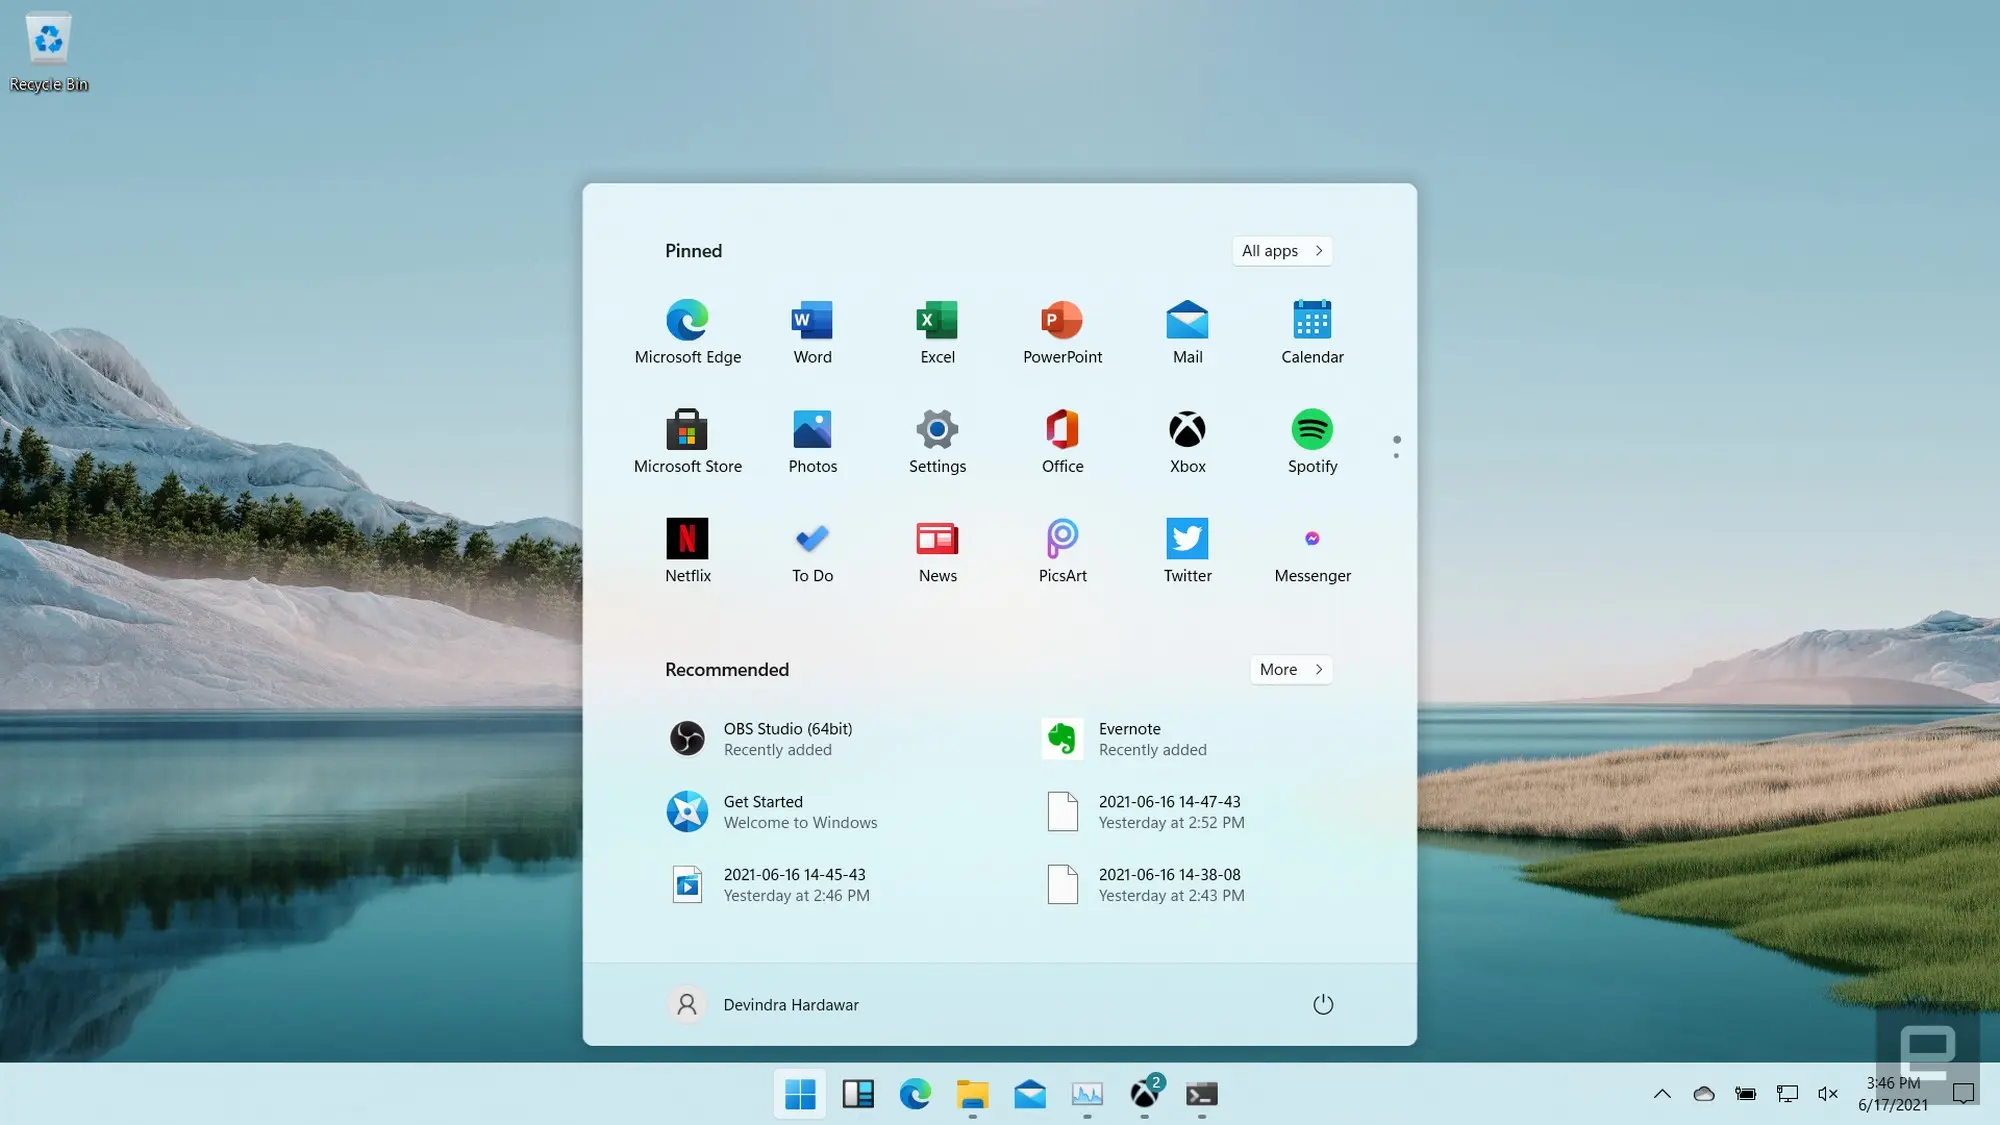Launch Netflix streaming app

point(688,537)
